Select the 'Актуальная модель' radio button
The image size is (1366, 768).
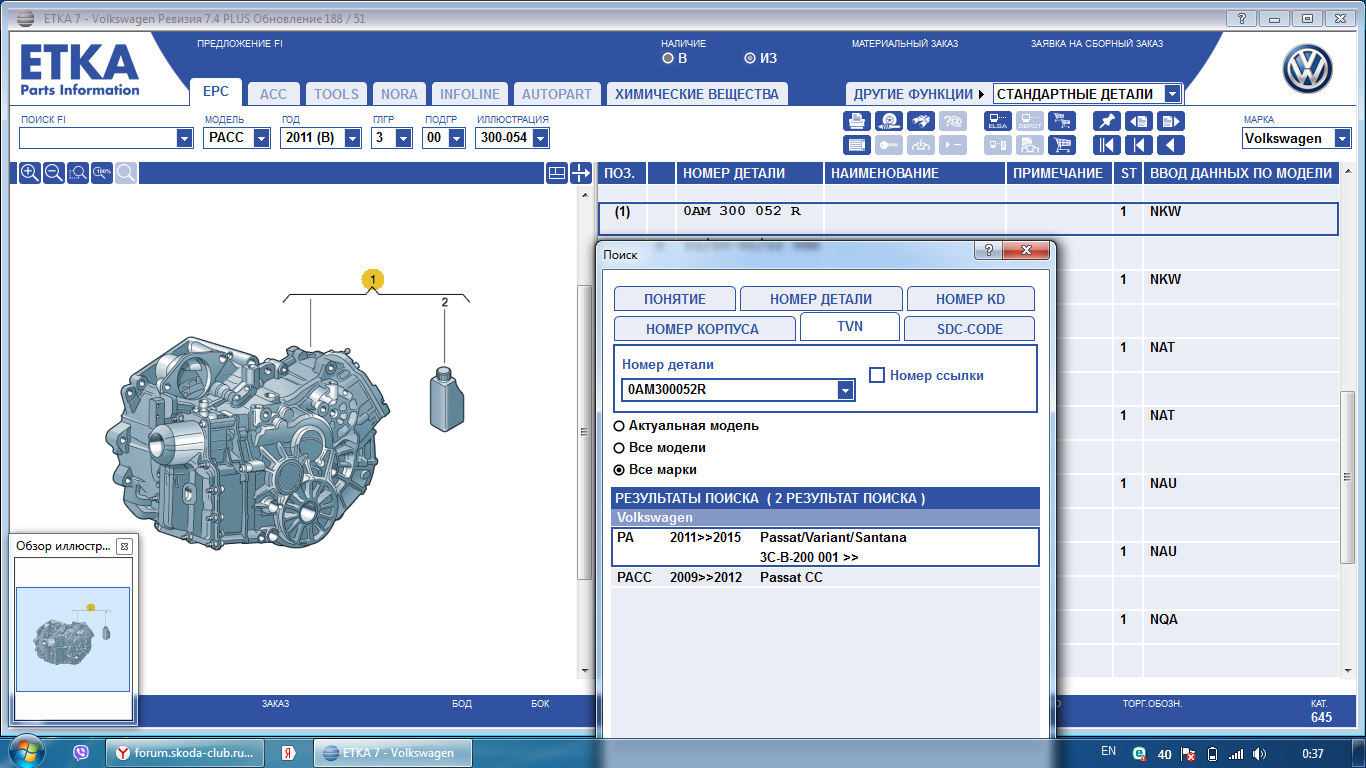coord(619,426)
